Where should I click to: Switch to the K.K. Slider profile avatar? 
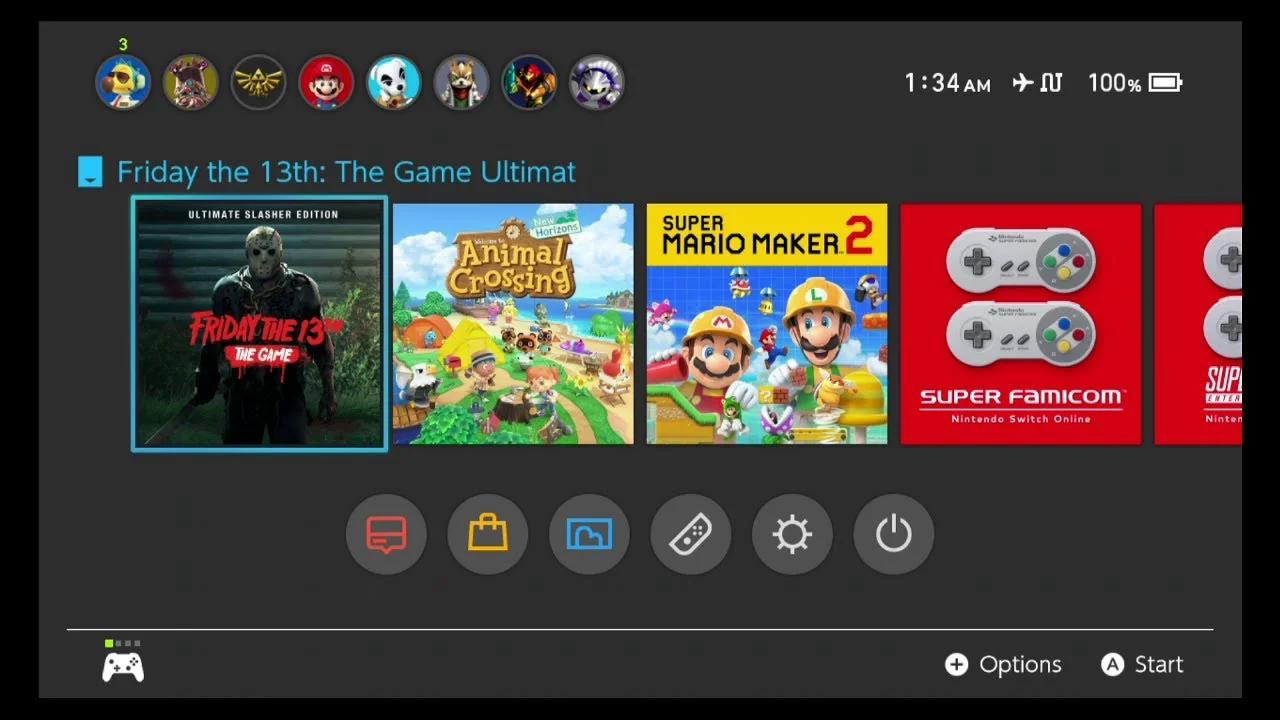pos(393,83)
